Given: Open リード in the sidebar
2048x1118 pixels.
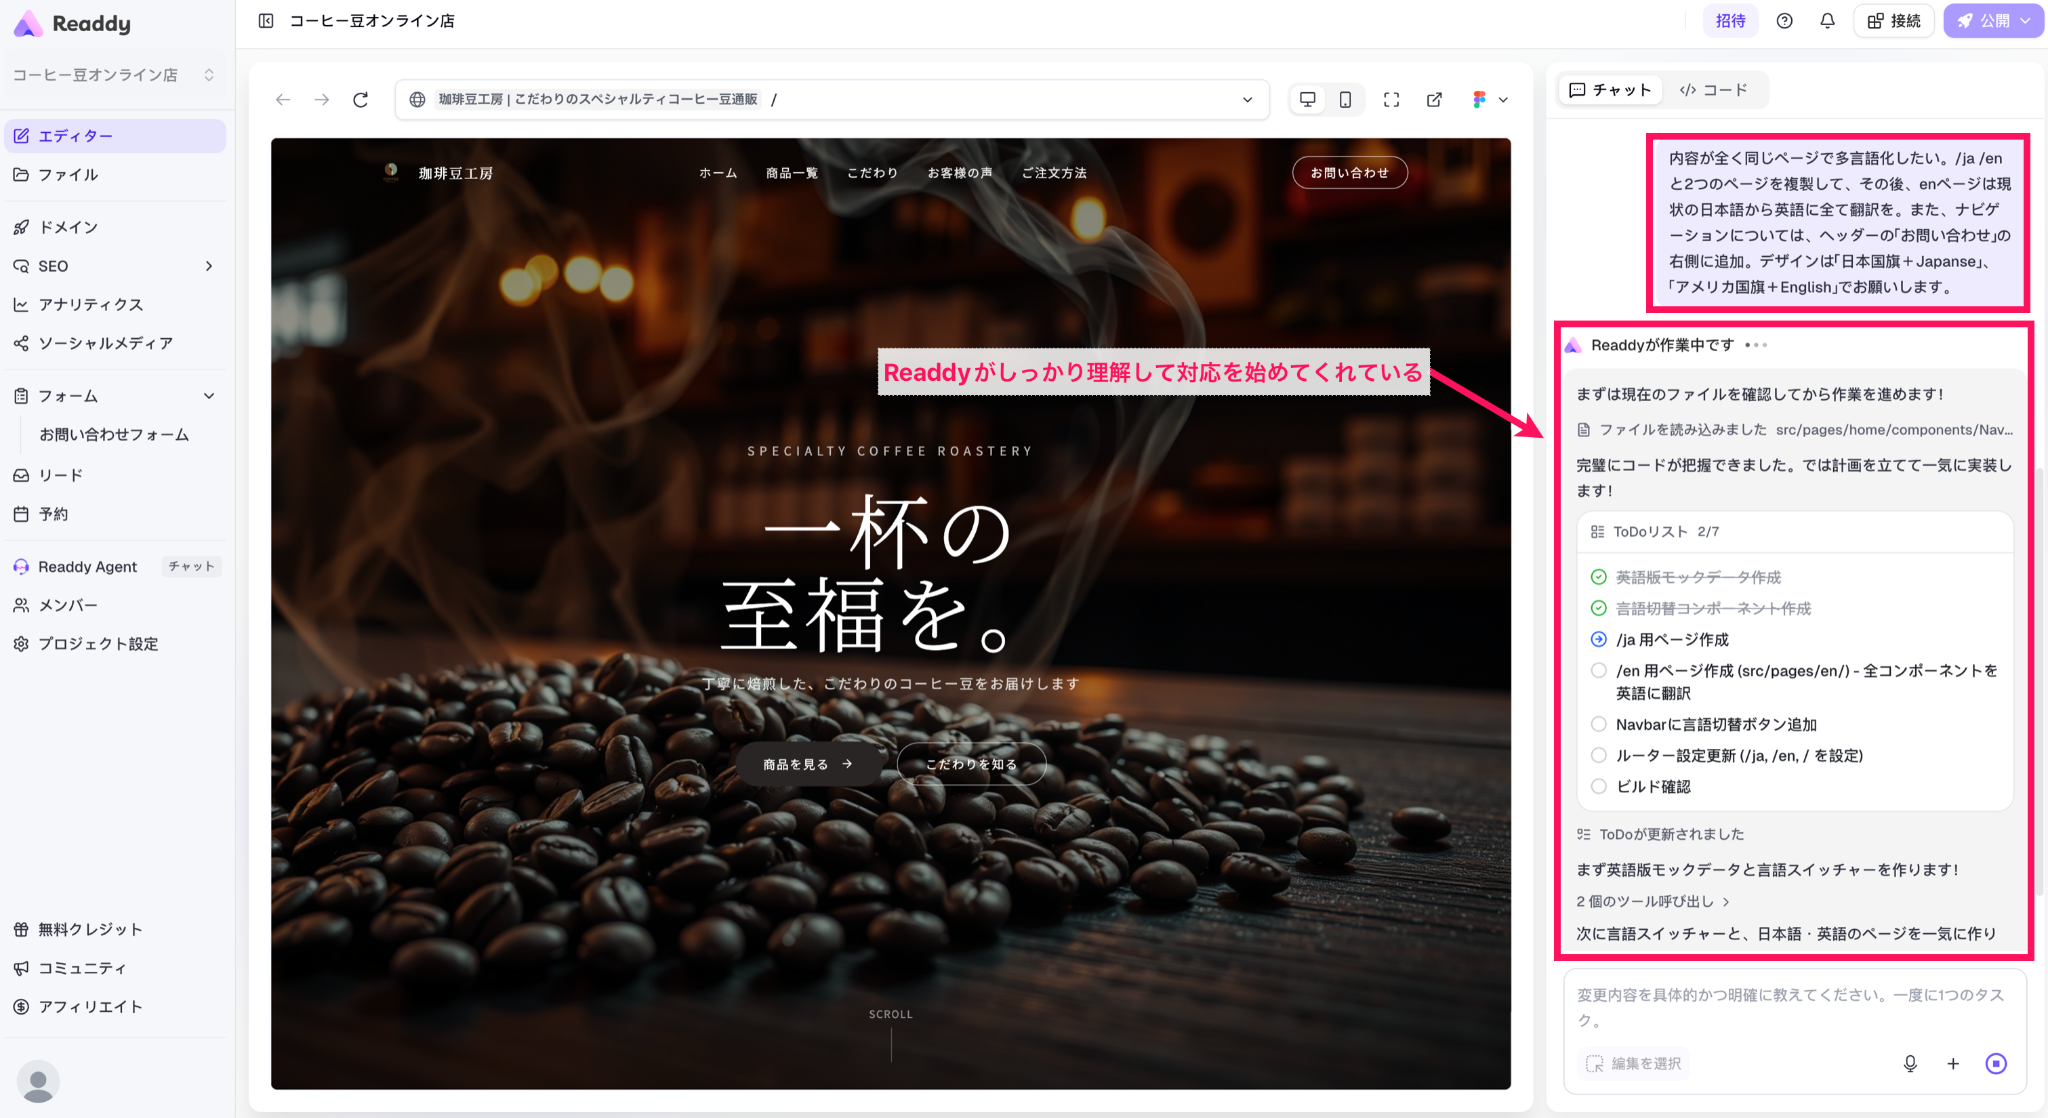Looking at the screenshot, I should click(x=116, y=475).
